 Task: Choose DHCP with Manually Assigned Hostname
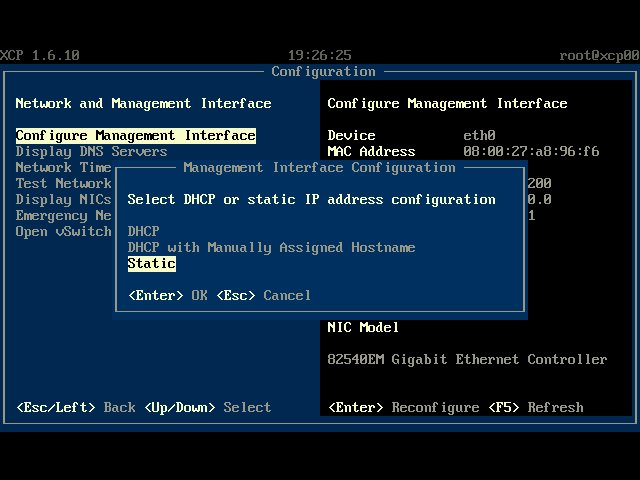(271, 247)
